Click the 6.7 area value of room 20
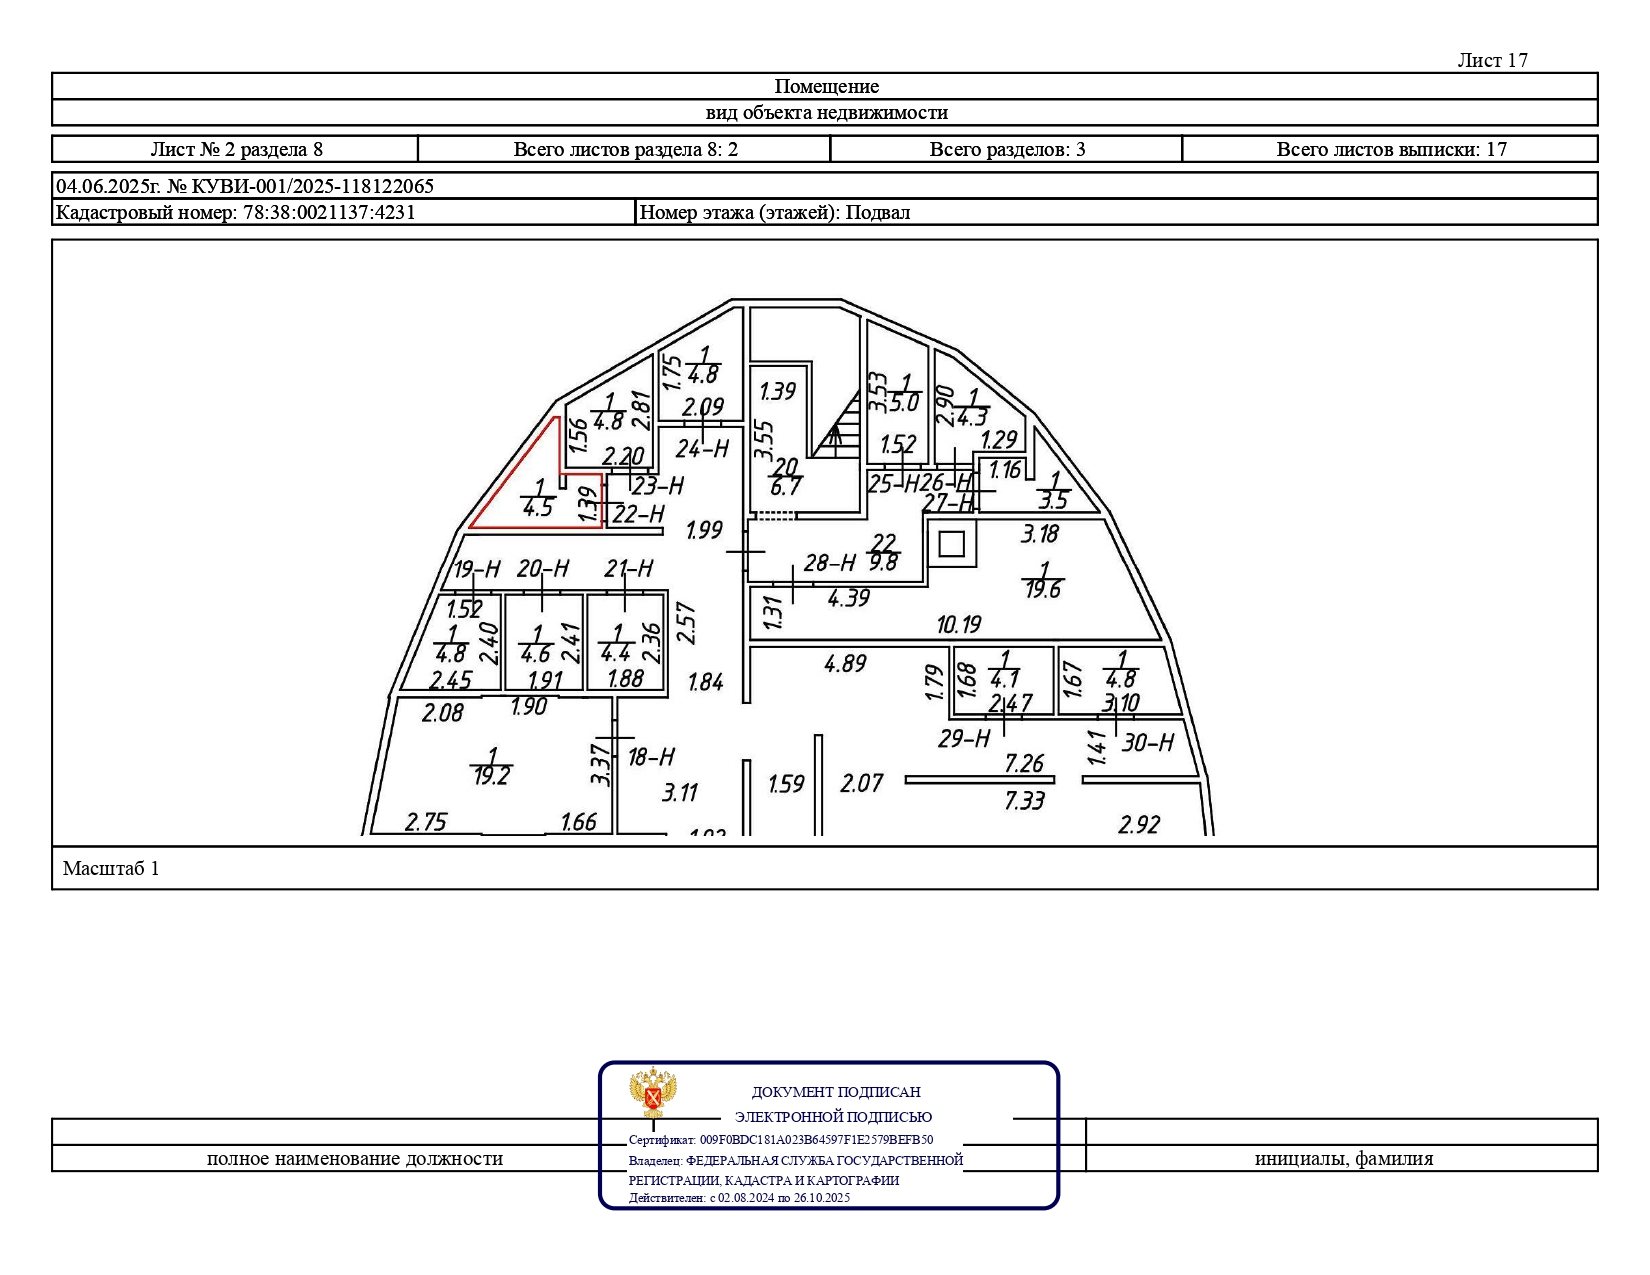Viewport: 1650px width, 1275px height. (x=786, y=487)
